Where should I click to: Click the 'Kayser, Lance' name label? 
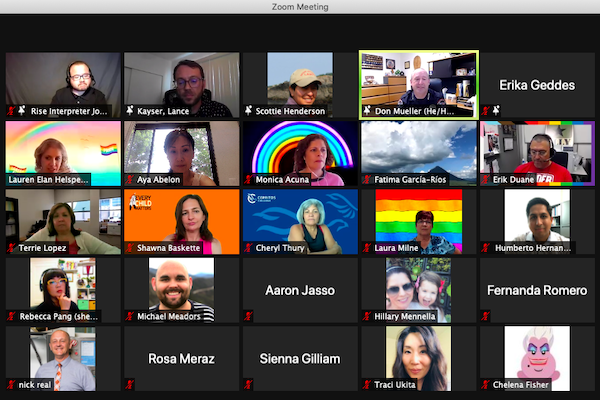(163, 111)
